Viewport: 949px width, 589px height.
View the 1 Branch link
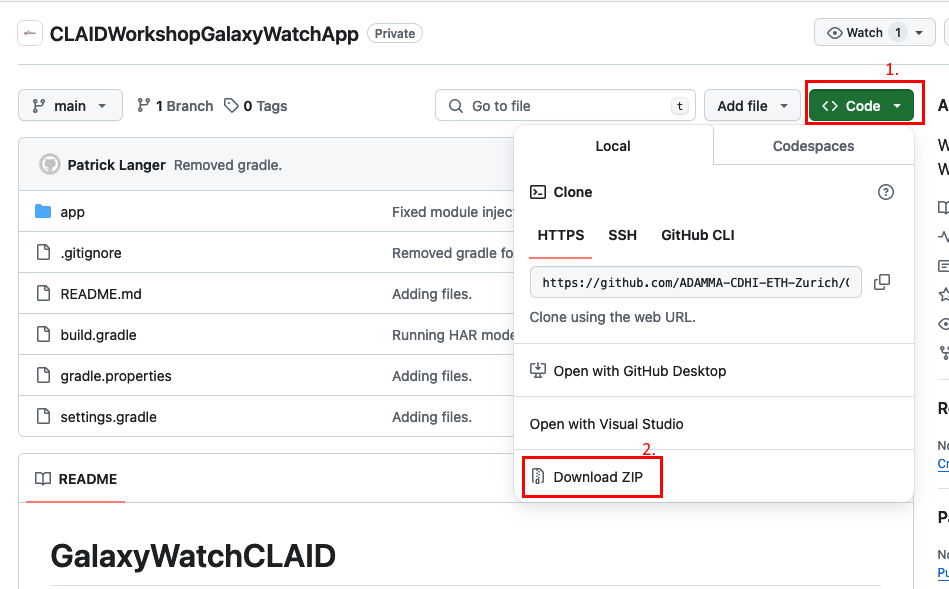coord(175,106)
